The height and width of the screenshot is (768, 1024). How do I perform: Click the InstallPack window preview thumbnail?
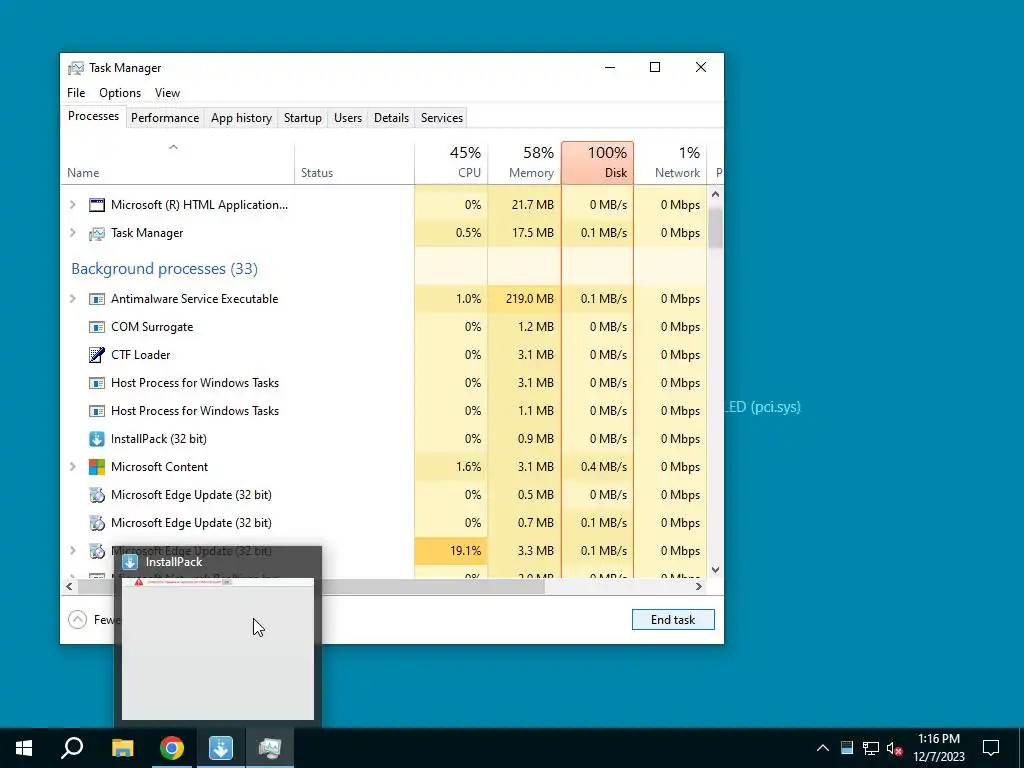click(217, 648)
